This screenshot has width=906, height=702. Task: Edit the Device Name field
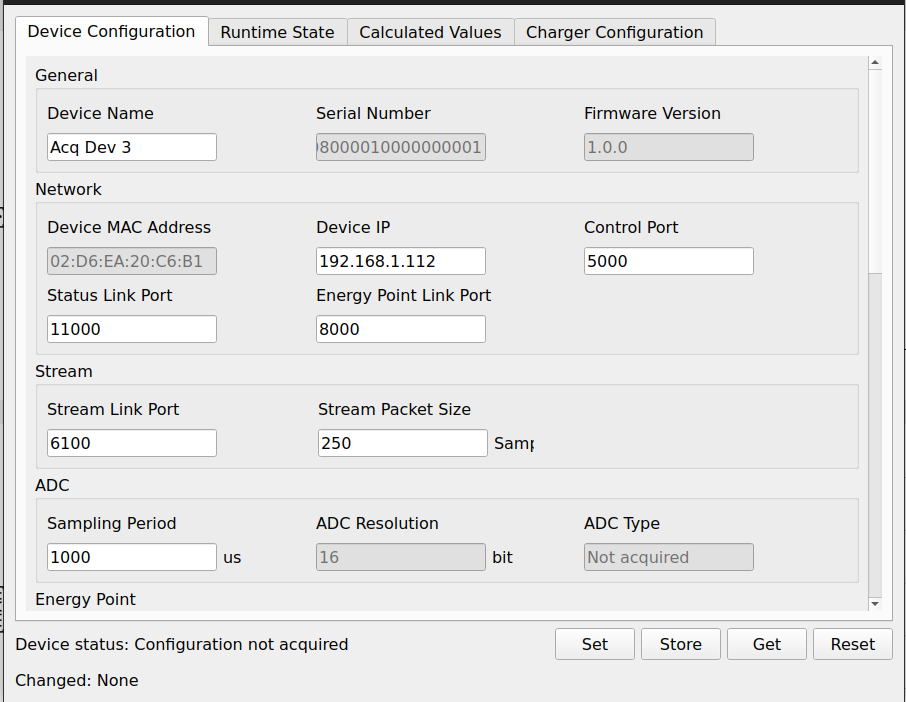pyautogui.click(x=132, y=147)
